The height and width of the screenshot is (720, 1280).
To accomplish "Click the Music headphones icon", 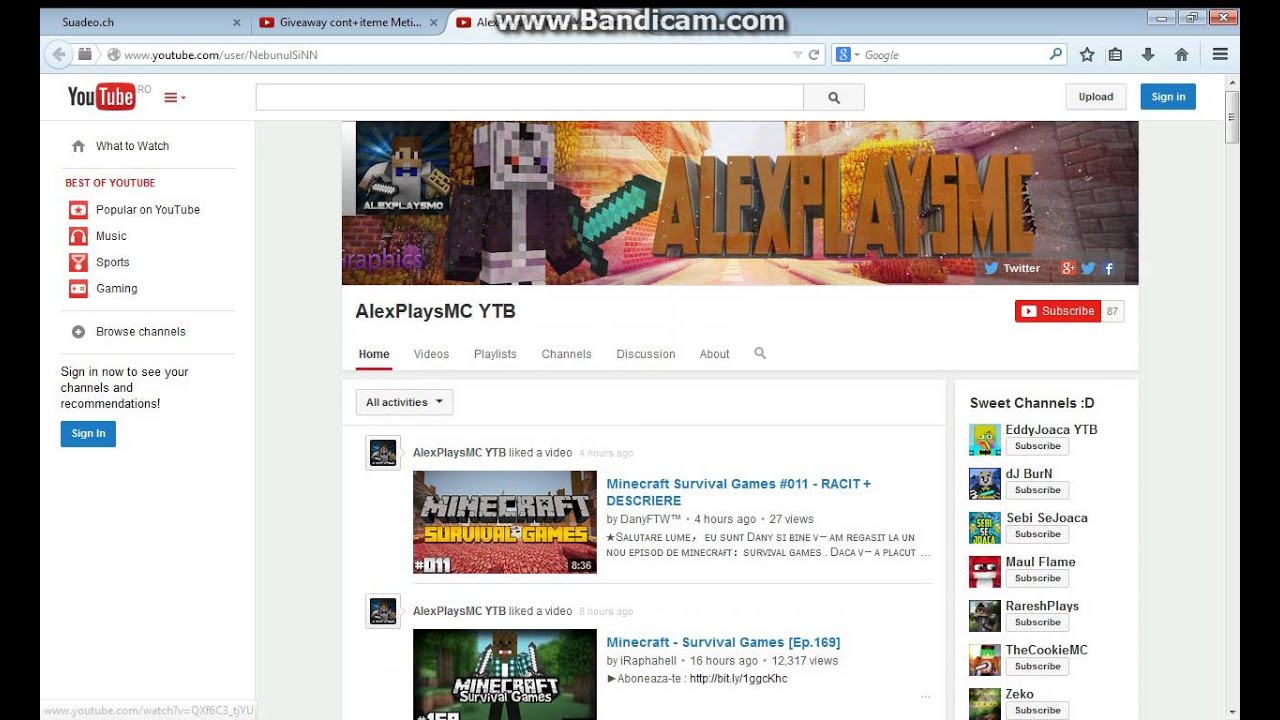I will pyautogui.click(x=78, y=236).
